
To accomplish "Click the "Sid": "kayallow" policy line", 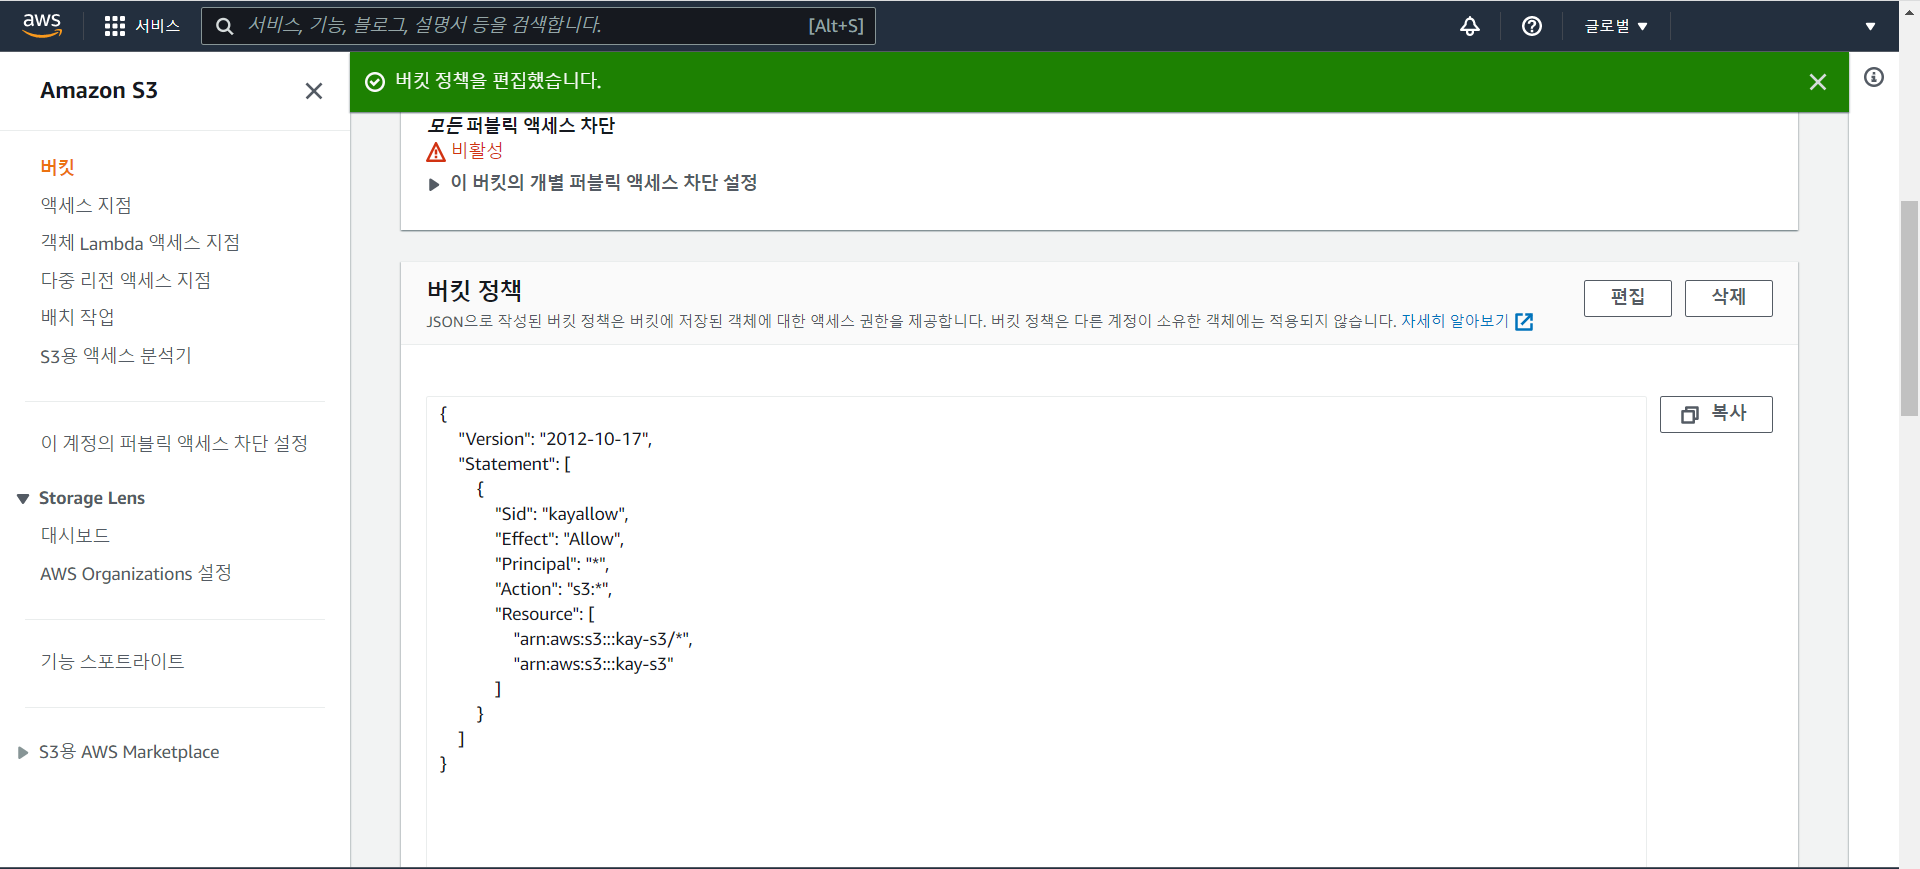I will (561, 514).
